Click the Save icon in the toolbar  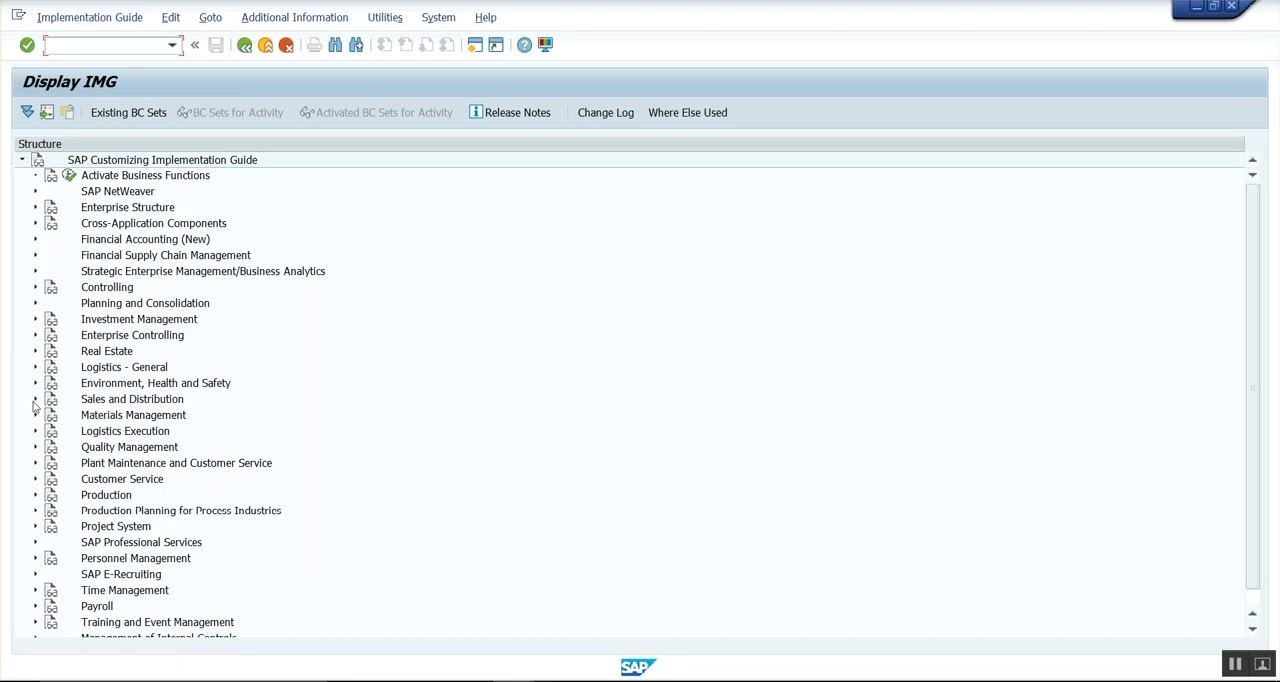click(x=216, y=45)
